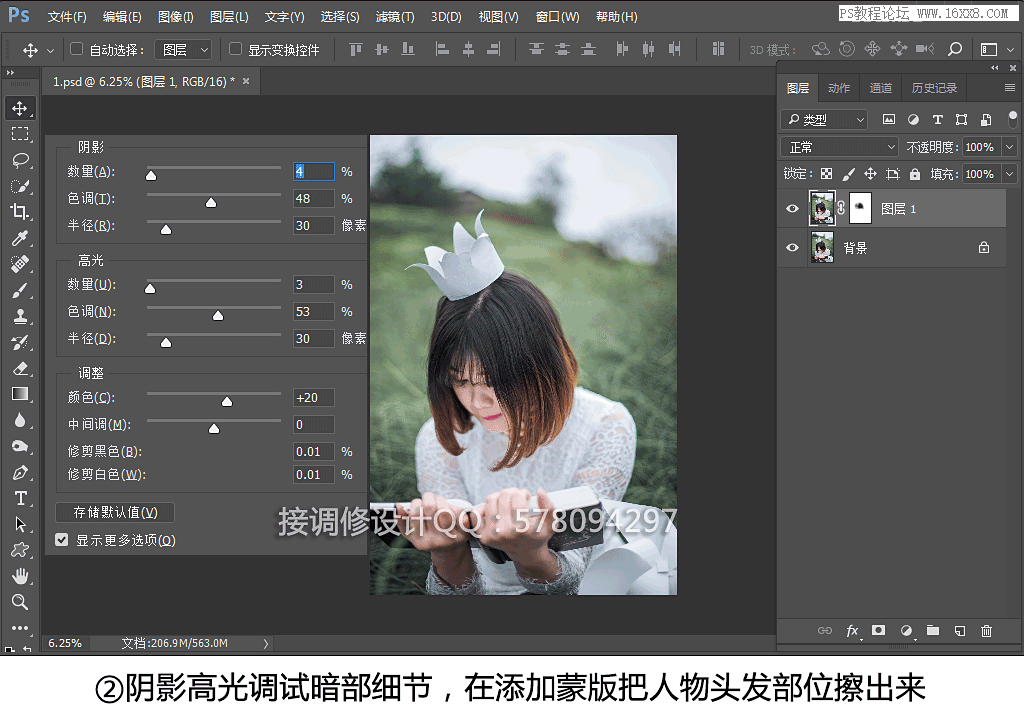The width and height of the screenshot is (1024, 716).
Task: Select the Quick Selection tool
Action: [x=20, y=186]
